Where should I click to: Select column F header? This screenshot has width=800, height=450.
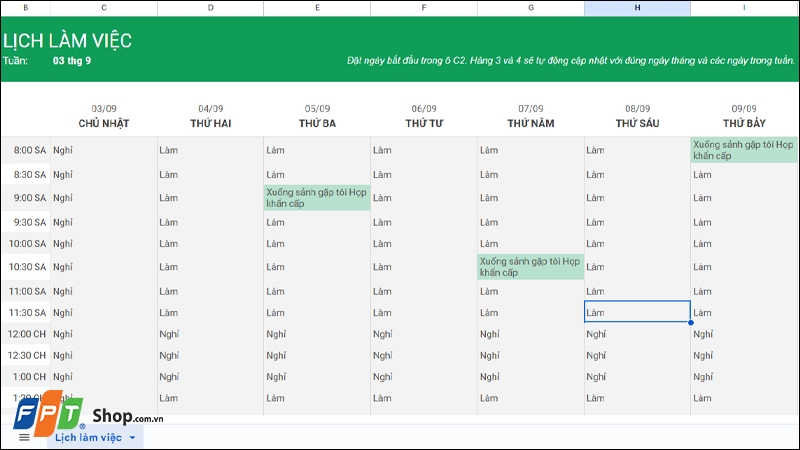[x=424, y=8]
